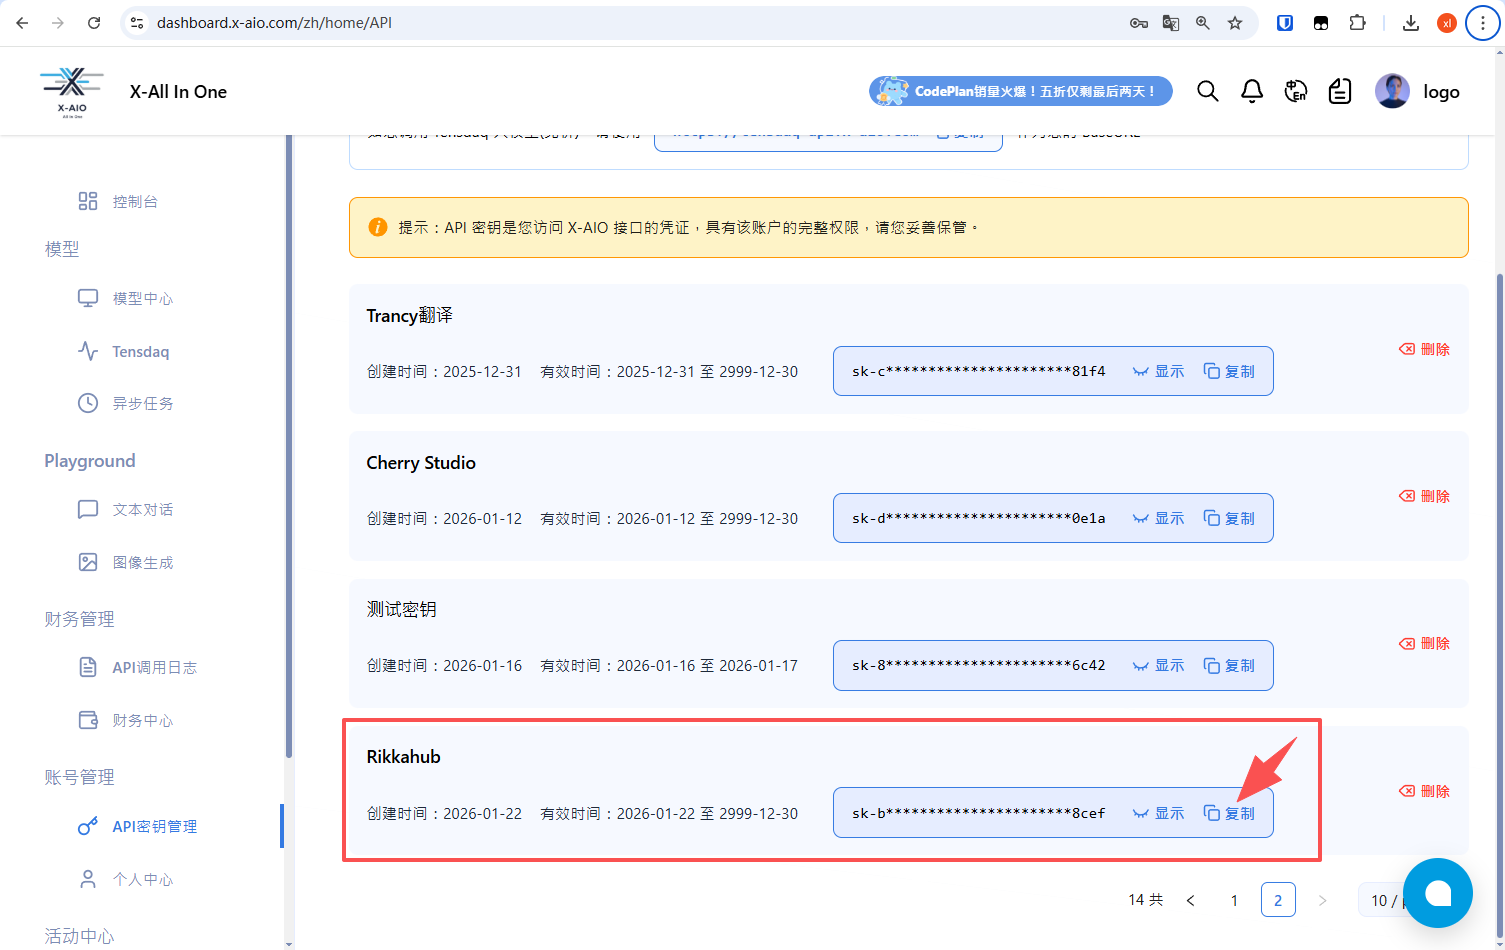Click the address bar URL
The image size is (1505, 950).
point(274,23)
